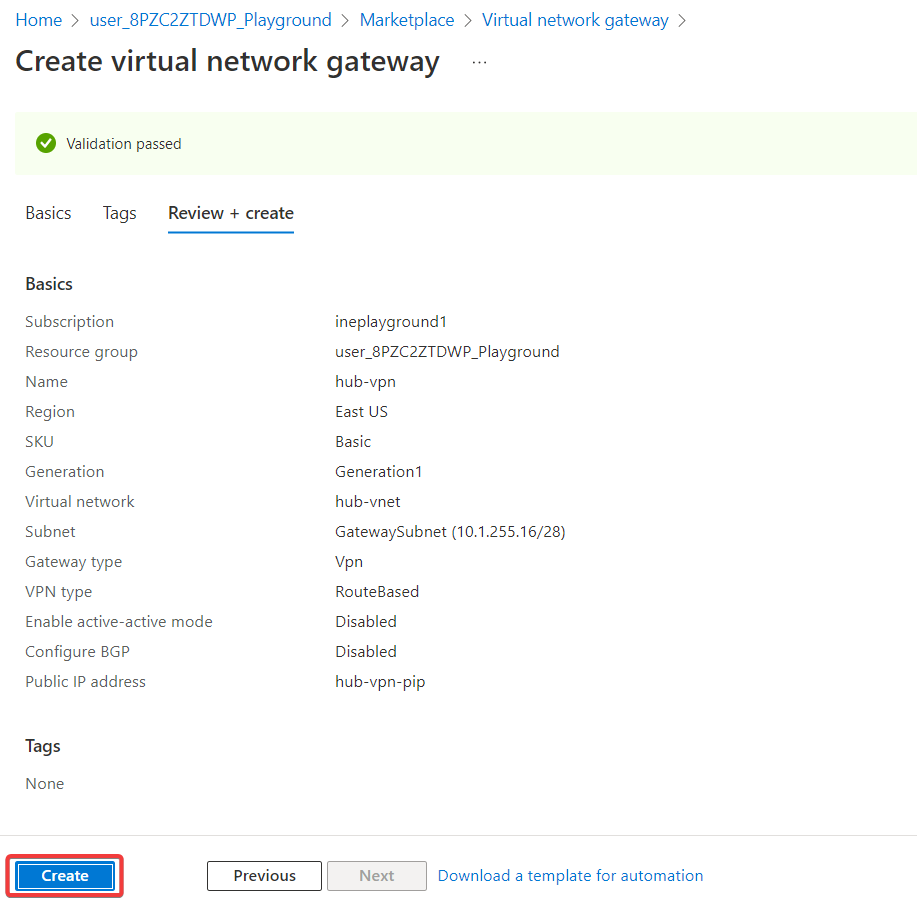Screen dimensions: 917x908
Task: Click the chevron right after Home breadcrumb
Action: (76, 20)
